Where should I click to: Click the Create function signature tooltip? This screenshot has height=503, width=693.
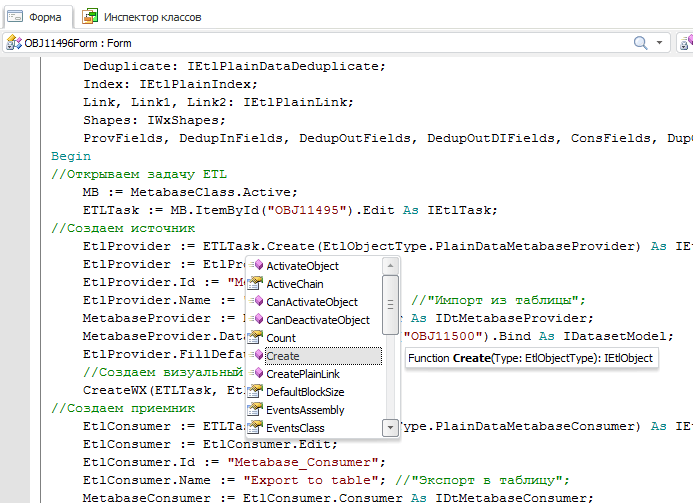coord(532,358)
